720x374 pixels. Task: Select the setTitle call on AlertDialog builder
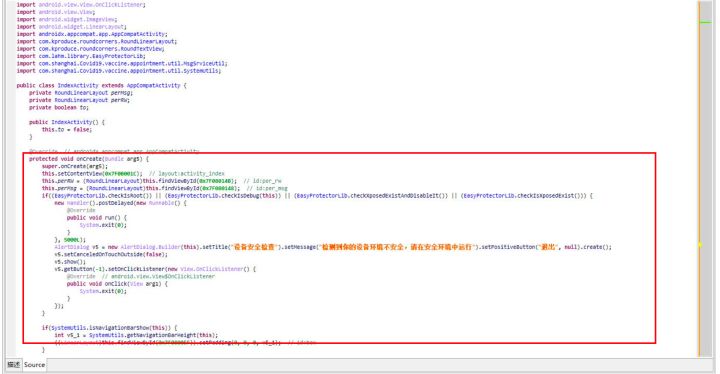pos(215,247)
